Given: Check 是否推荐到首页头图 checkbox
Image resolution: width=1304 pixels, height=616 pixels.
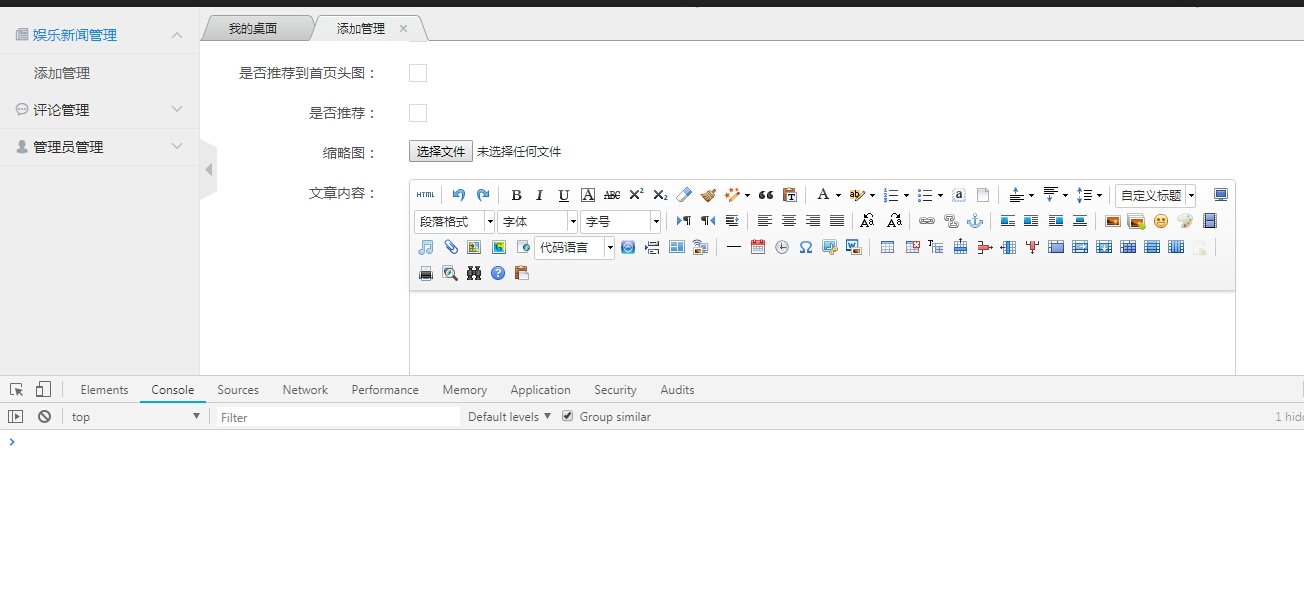Looking at the screenshot, I should (418, 73).
